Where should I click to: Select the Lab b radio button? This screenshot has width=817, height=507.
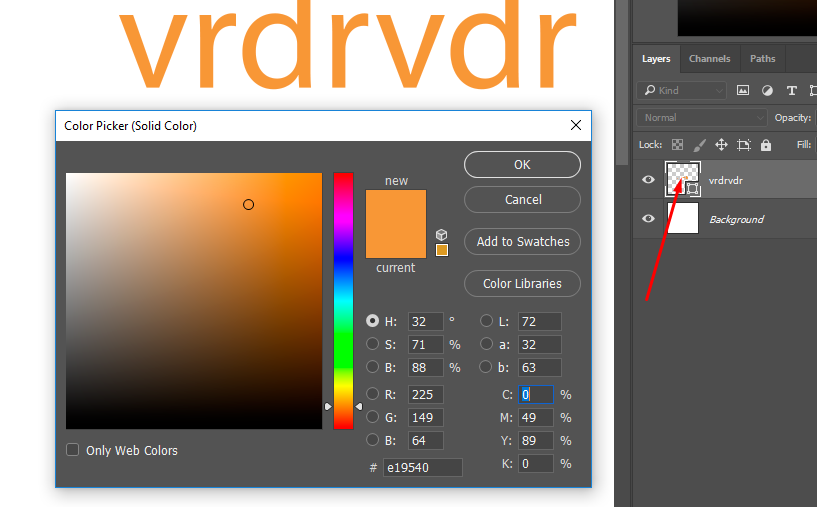[x=486, y=367]
